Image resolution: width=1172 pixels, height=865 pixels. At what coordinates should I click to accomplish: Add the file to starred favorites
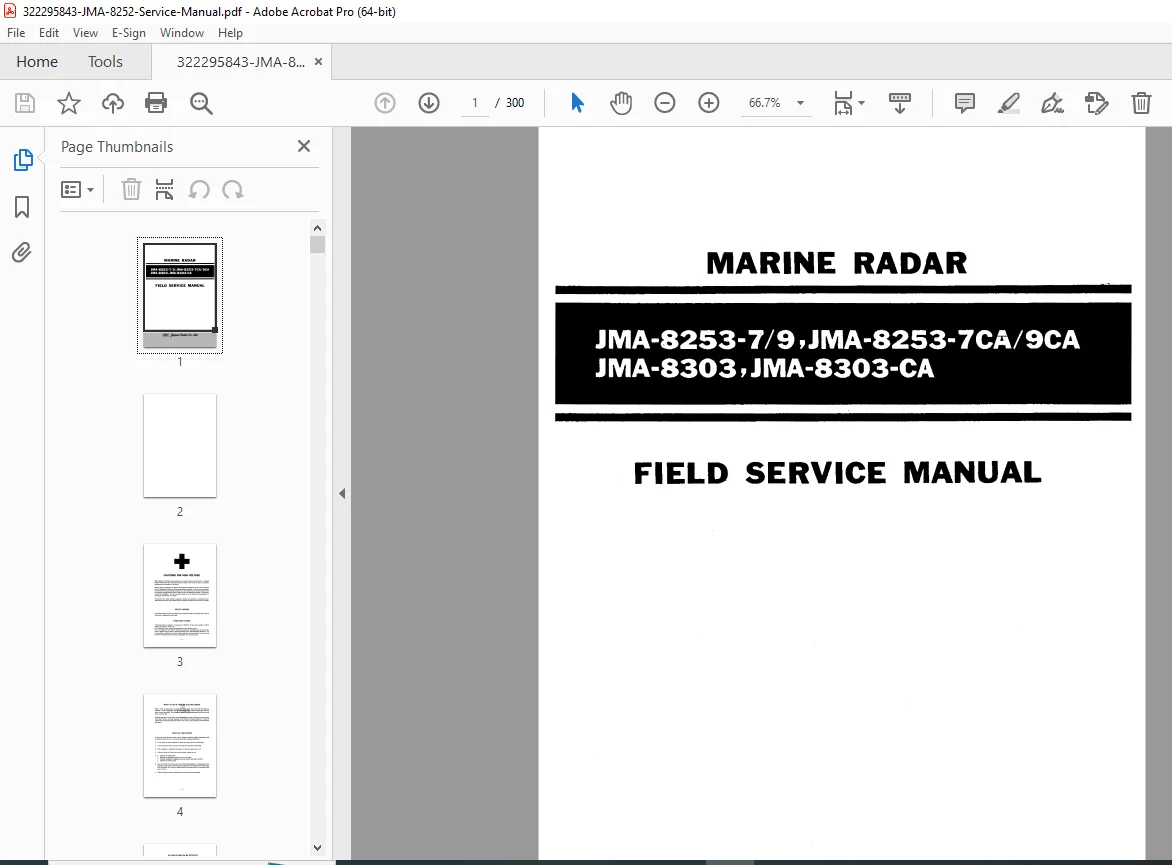pyautogui.click(x=69, y=103)
